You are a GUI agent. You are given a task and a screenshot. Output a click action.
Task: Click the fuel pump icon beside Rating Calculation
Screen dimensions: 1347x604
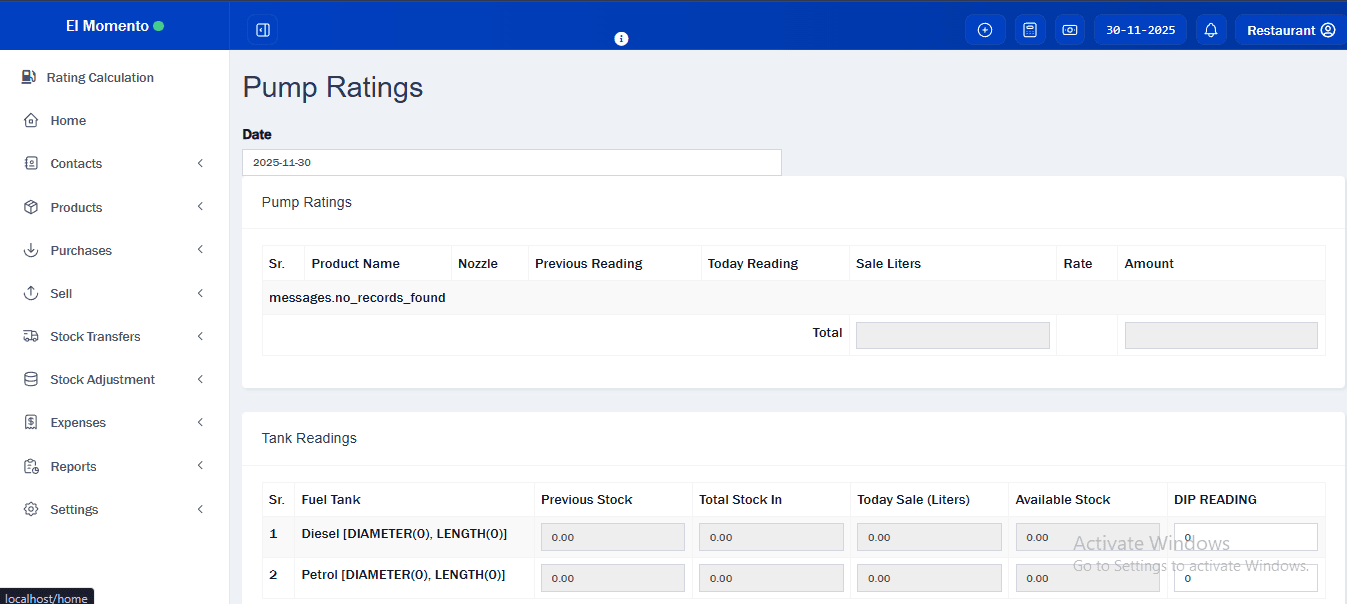pos(29,77)
